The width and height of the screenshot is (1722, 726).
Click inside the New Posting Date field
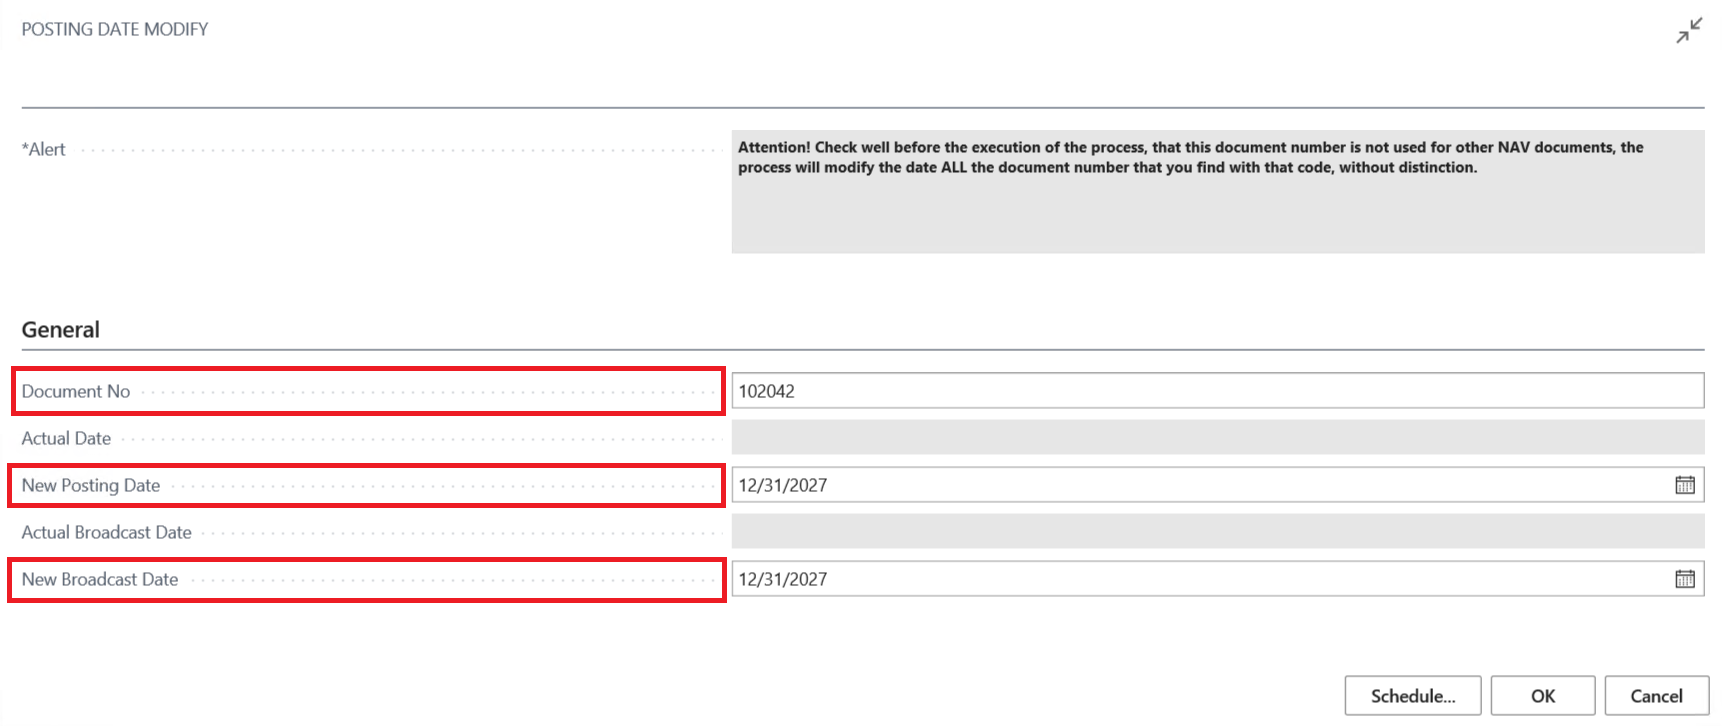coord(1200,485)
